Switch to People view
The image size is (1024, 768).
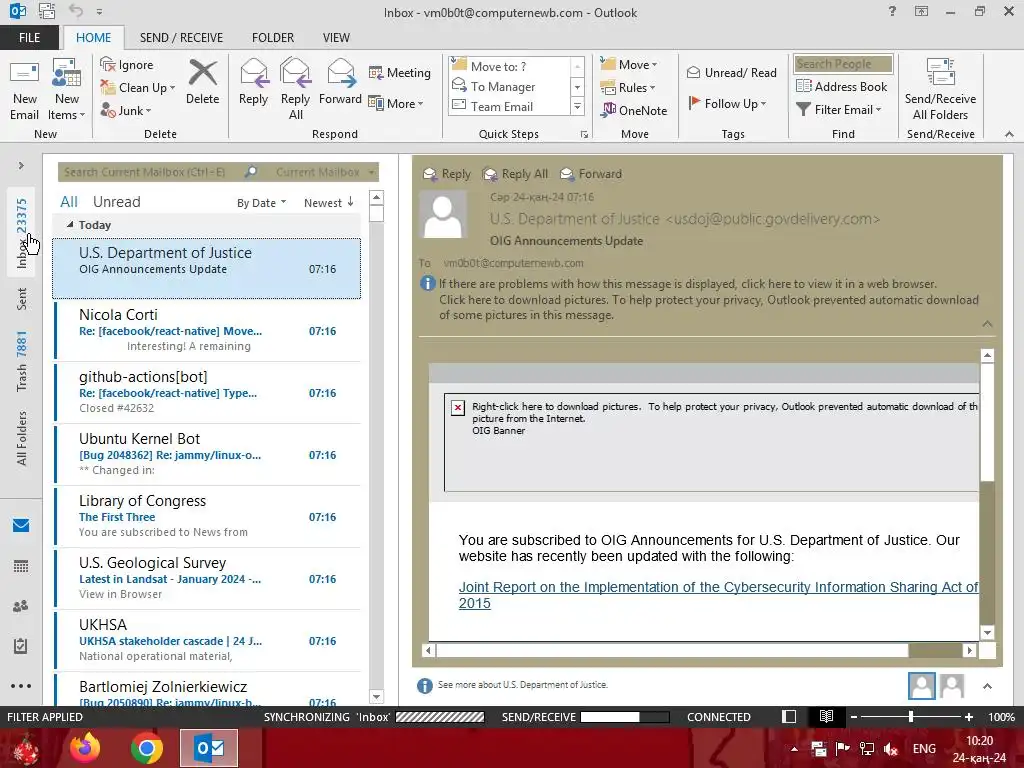(x=21, y=606)
